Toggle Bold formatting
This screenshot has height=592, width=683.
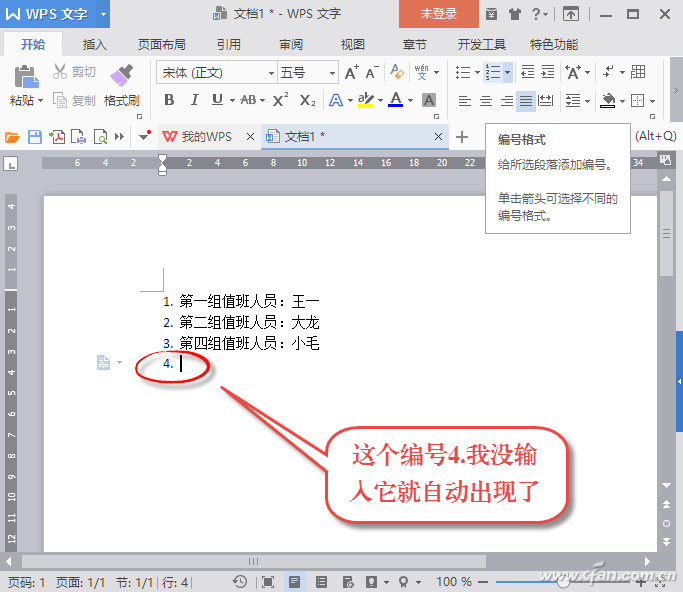pos(169,100)
